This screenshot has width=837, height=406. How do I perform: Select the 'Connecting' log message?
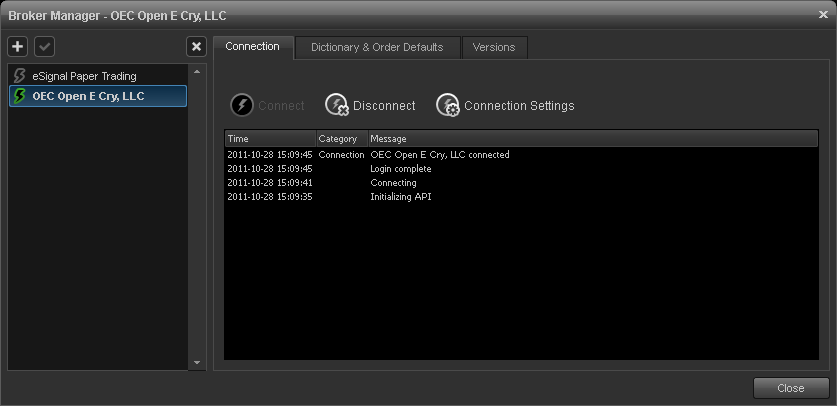click(x=393, y=182)
